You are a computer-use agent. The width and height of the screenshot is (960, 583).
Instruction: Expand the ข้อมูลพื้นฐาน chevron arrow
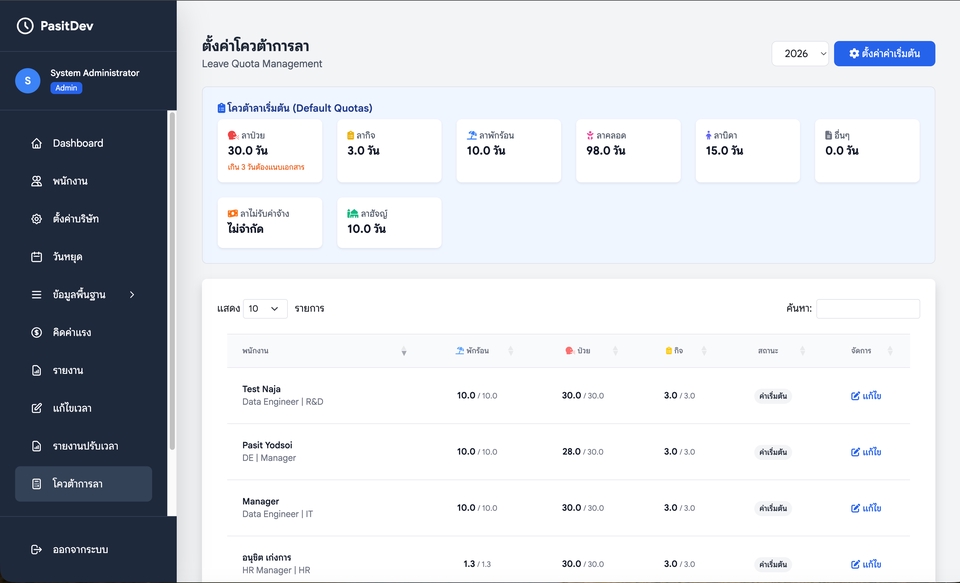point(132,295)
